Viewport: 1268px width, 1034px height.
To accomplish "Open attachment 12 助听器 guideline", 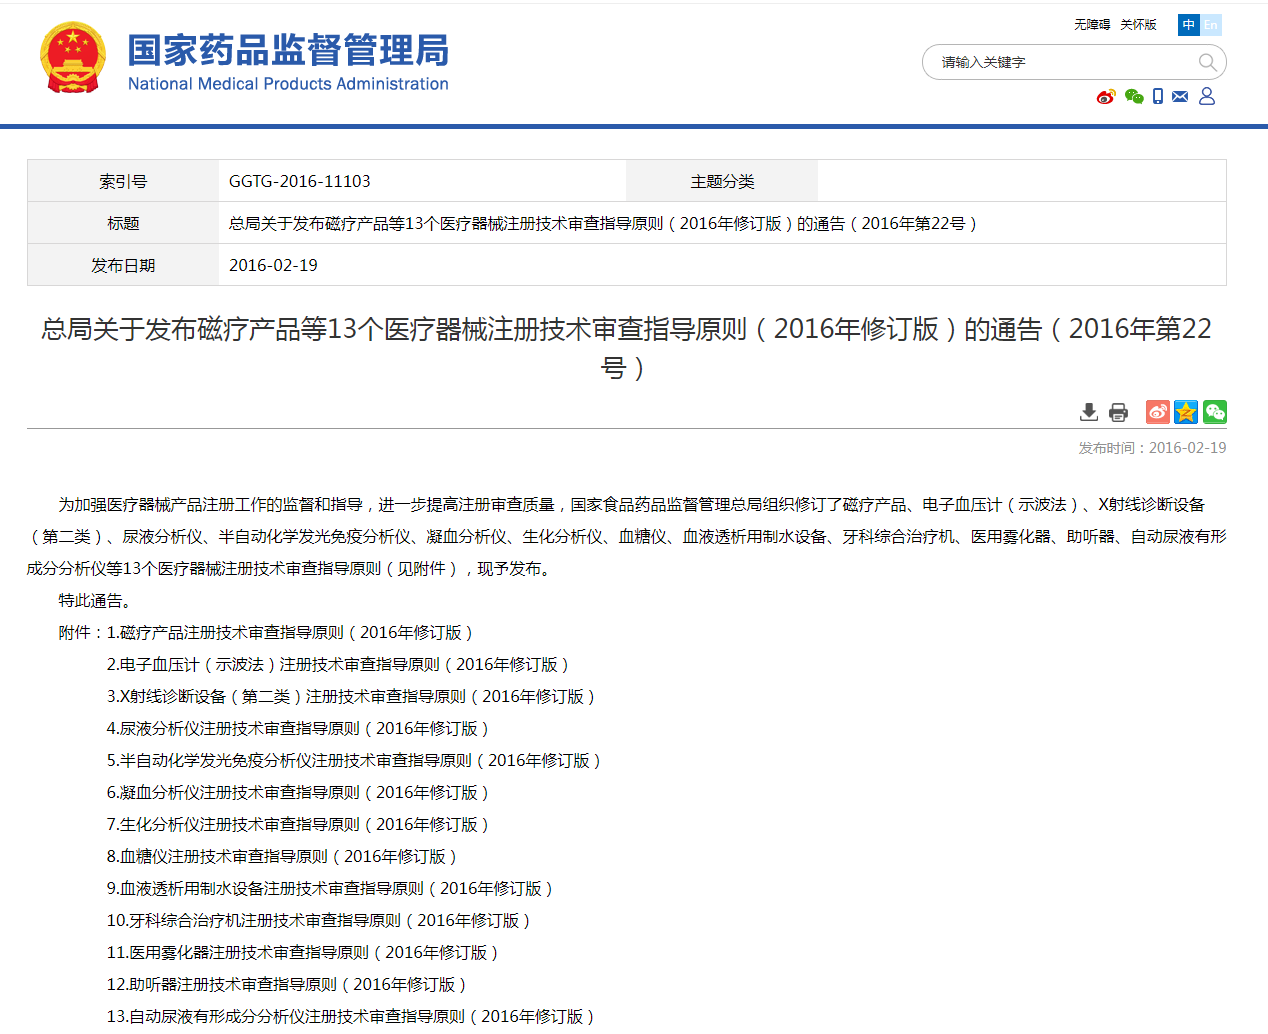I will [x=287, y=985].
